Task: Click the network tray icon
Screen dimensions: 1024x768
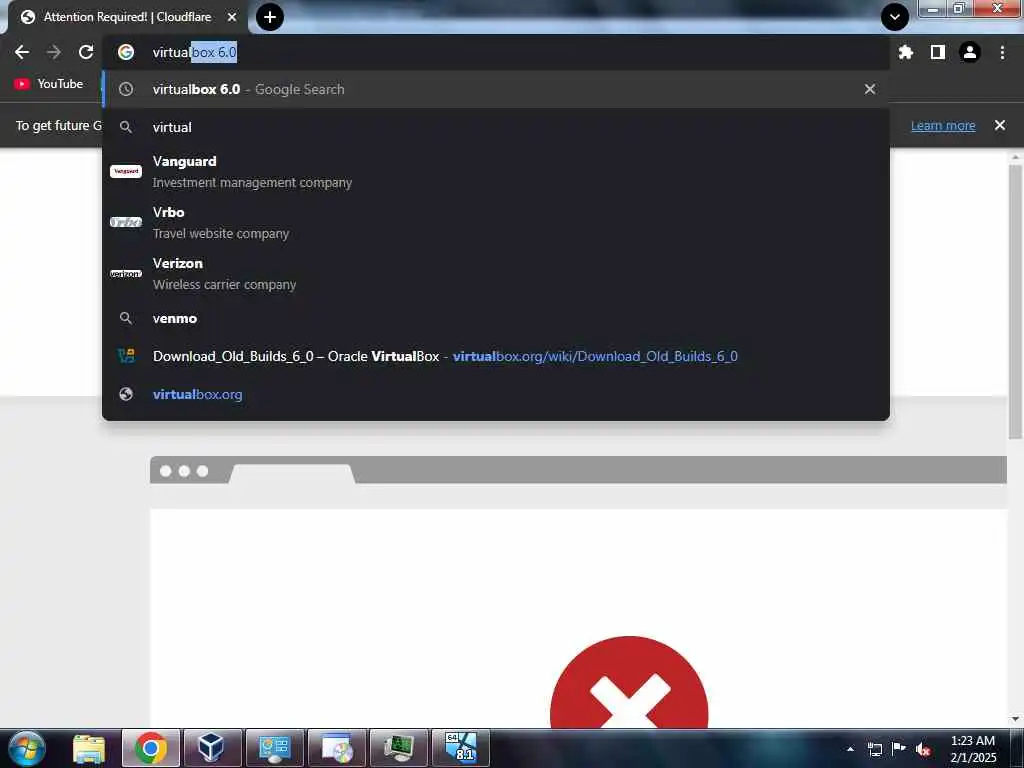Action: click(x=874, y=749)
